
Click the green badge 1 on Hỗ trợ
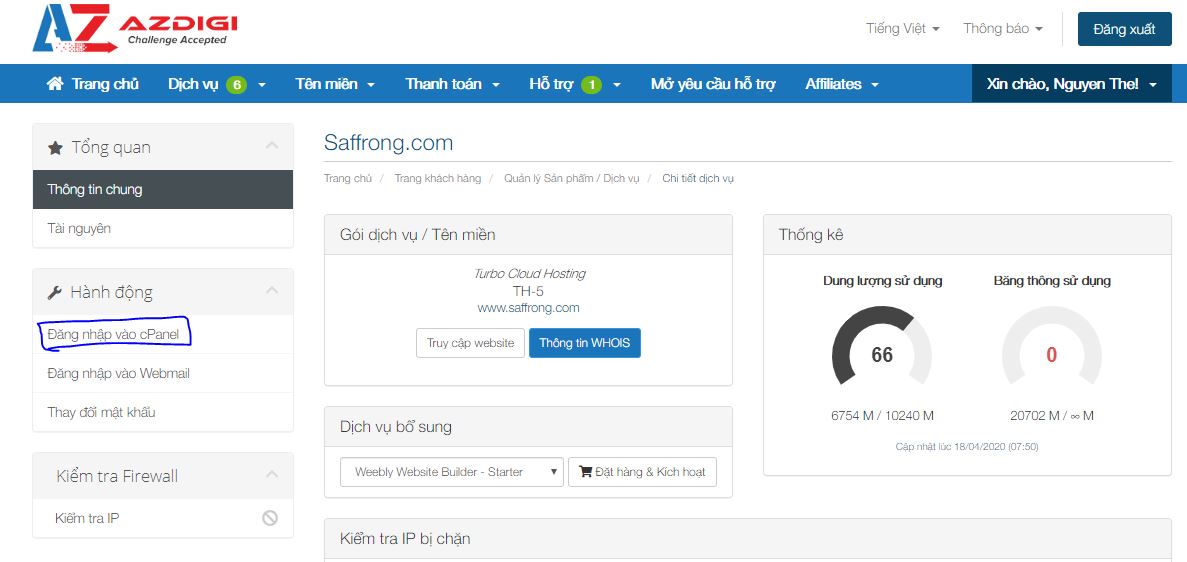pos(591,85)
